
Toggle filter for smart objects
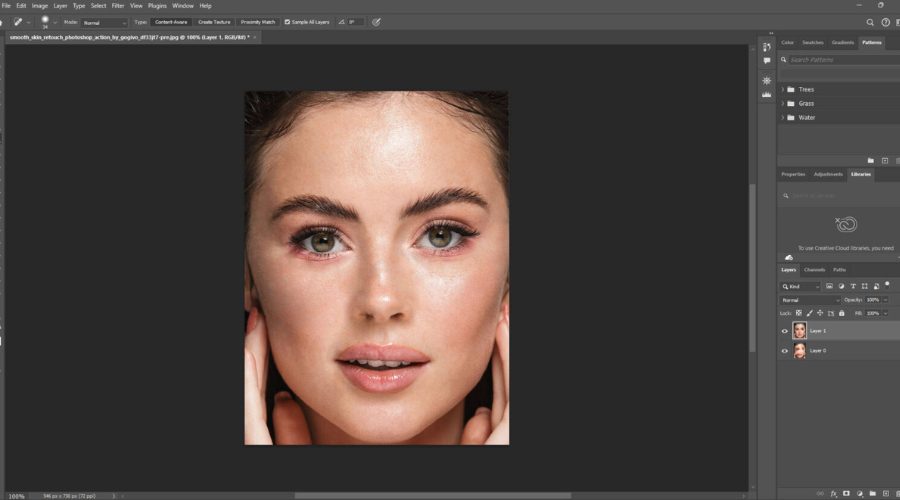[876, 286]
